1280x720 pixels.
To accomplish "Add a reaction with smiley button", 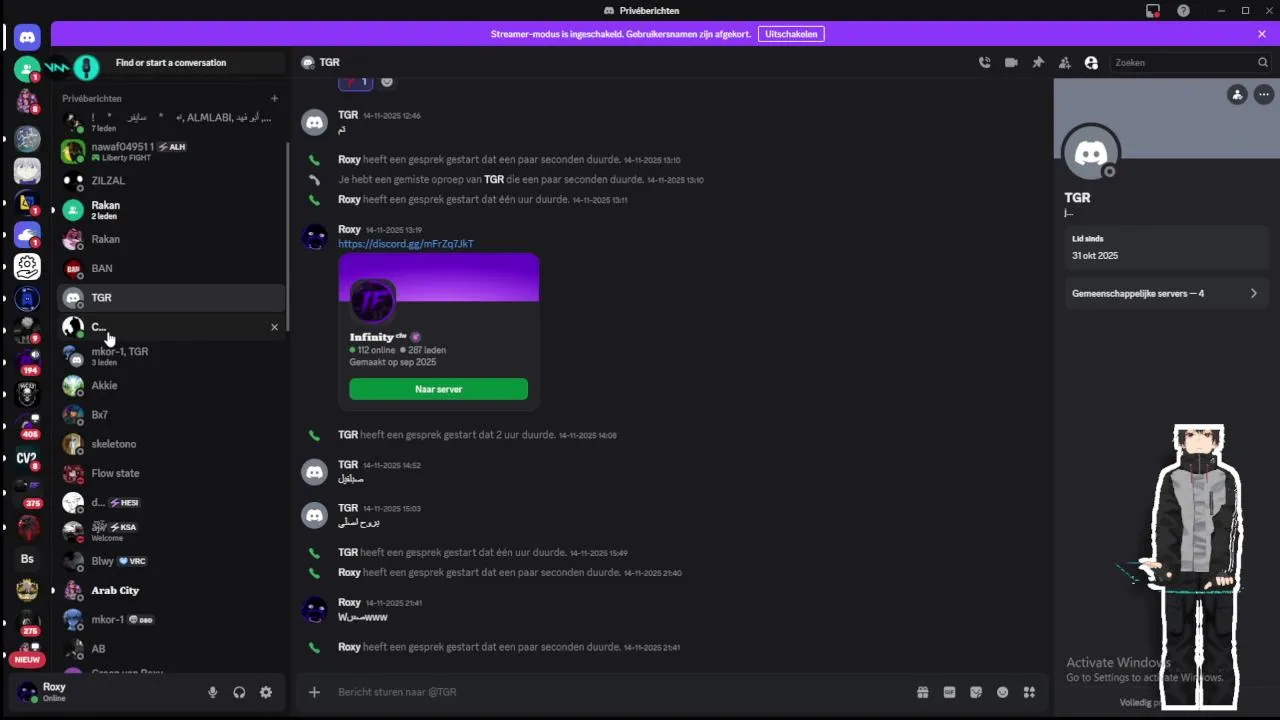I will click(387, 82).
